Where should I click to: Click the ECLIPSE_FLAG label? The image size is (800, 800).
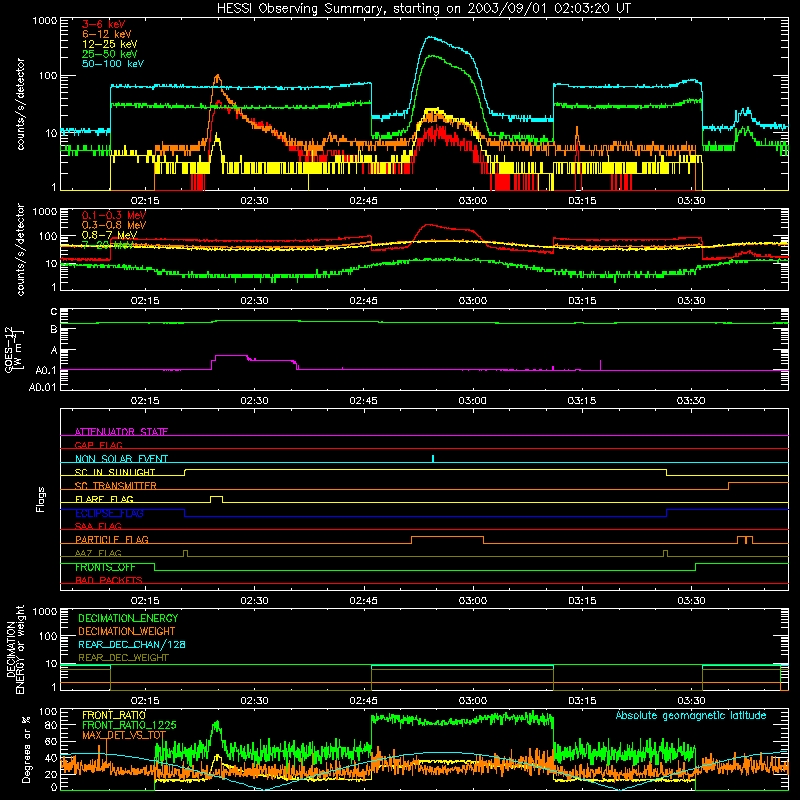109,513
